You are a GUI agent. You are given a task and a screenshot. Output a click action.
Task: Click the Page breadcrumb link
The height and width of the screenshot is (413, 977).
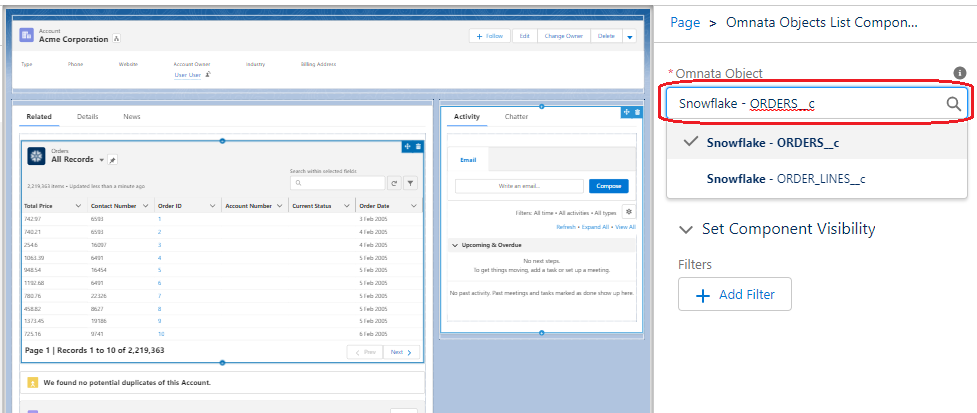tap(685, 22)
